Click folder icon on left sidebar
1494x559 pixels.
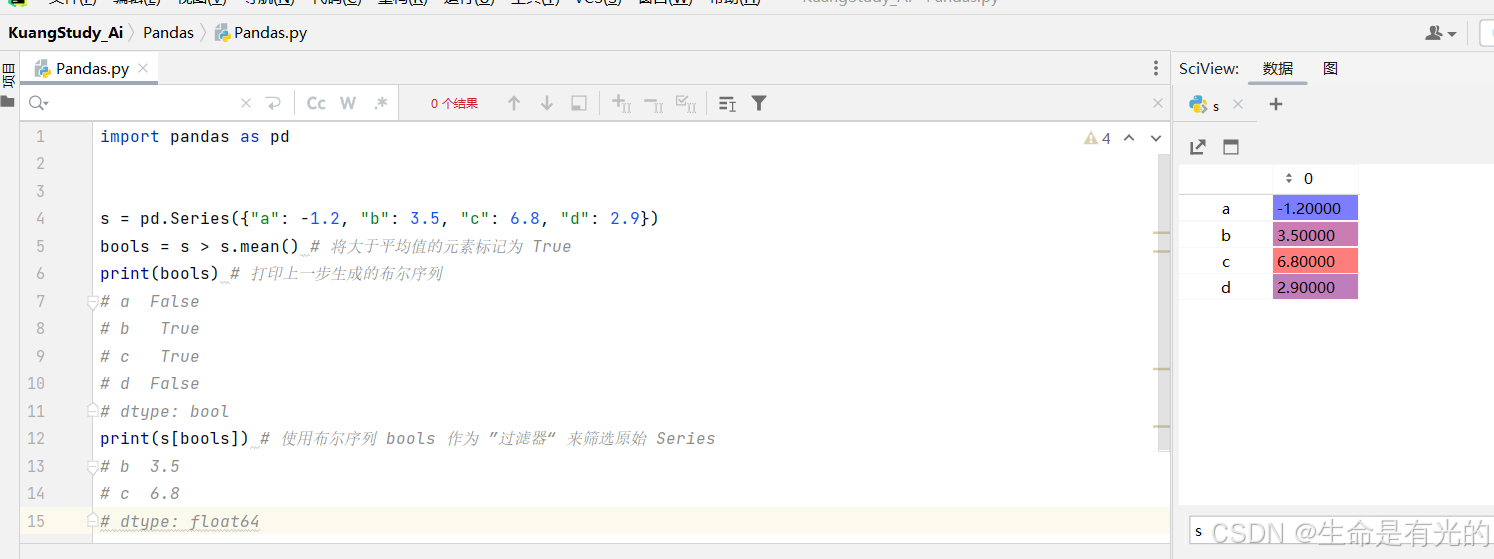[8, 101]
